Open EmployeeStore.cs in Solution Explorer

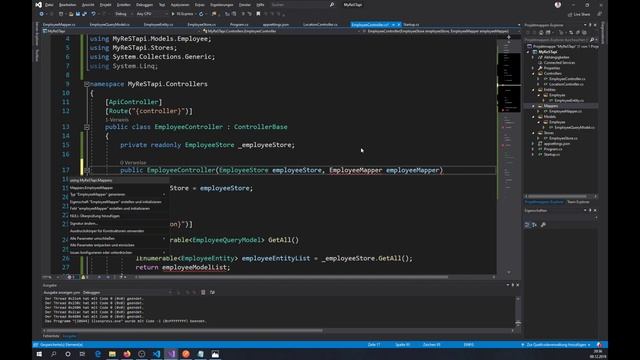click(x=563, y=138)
